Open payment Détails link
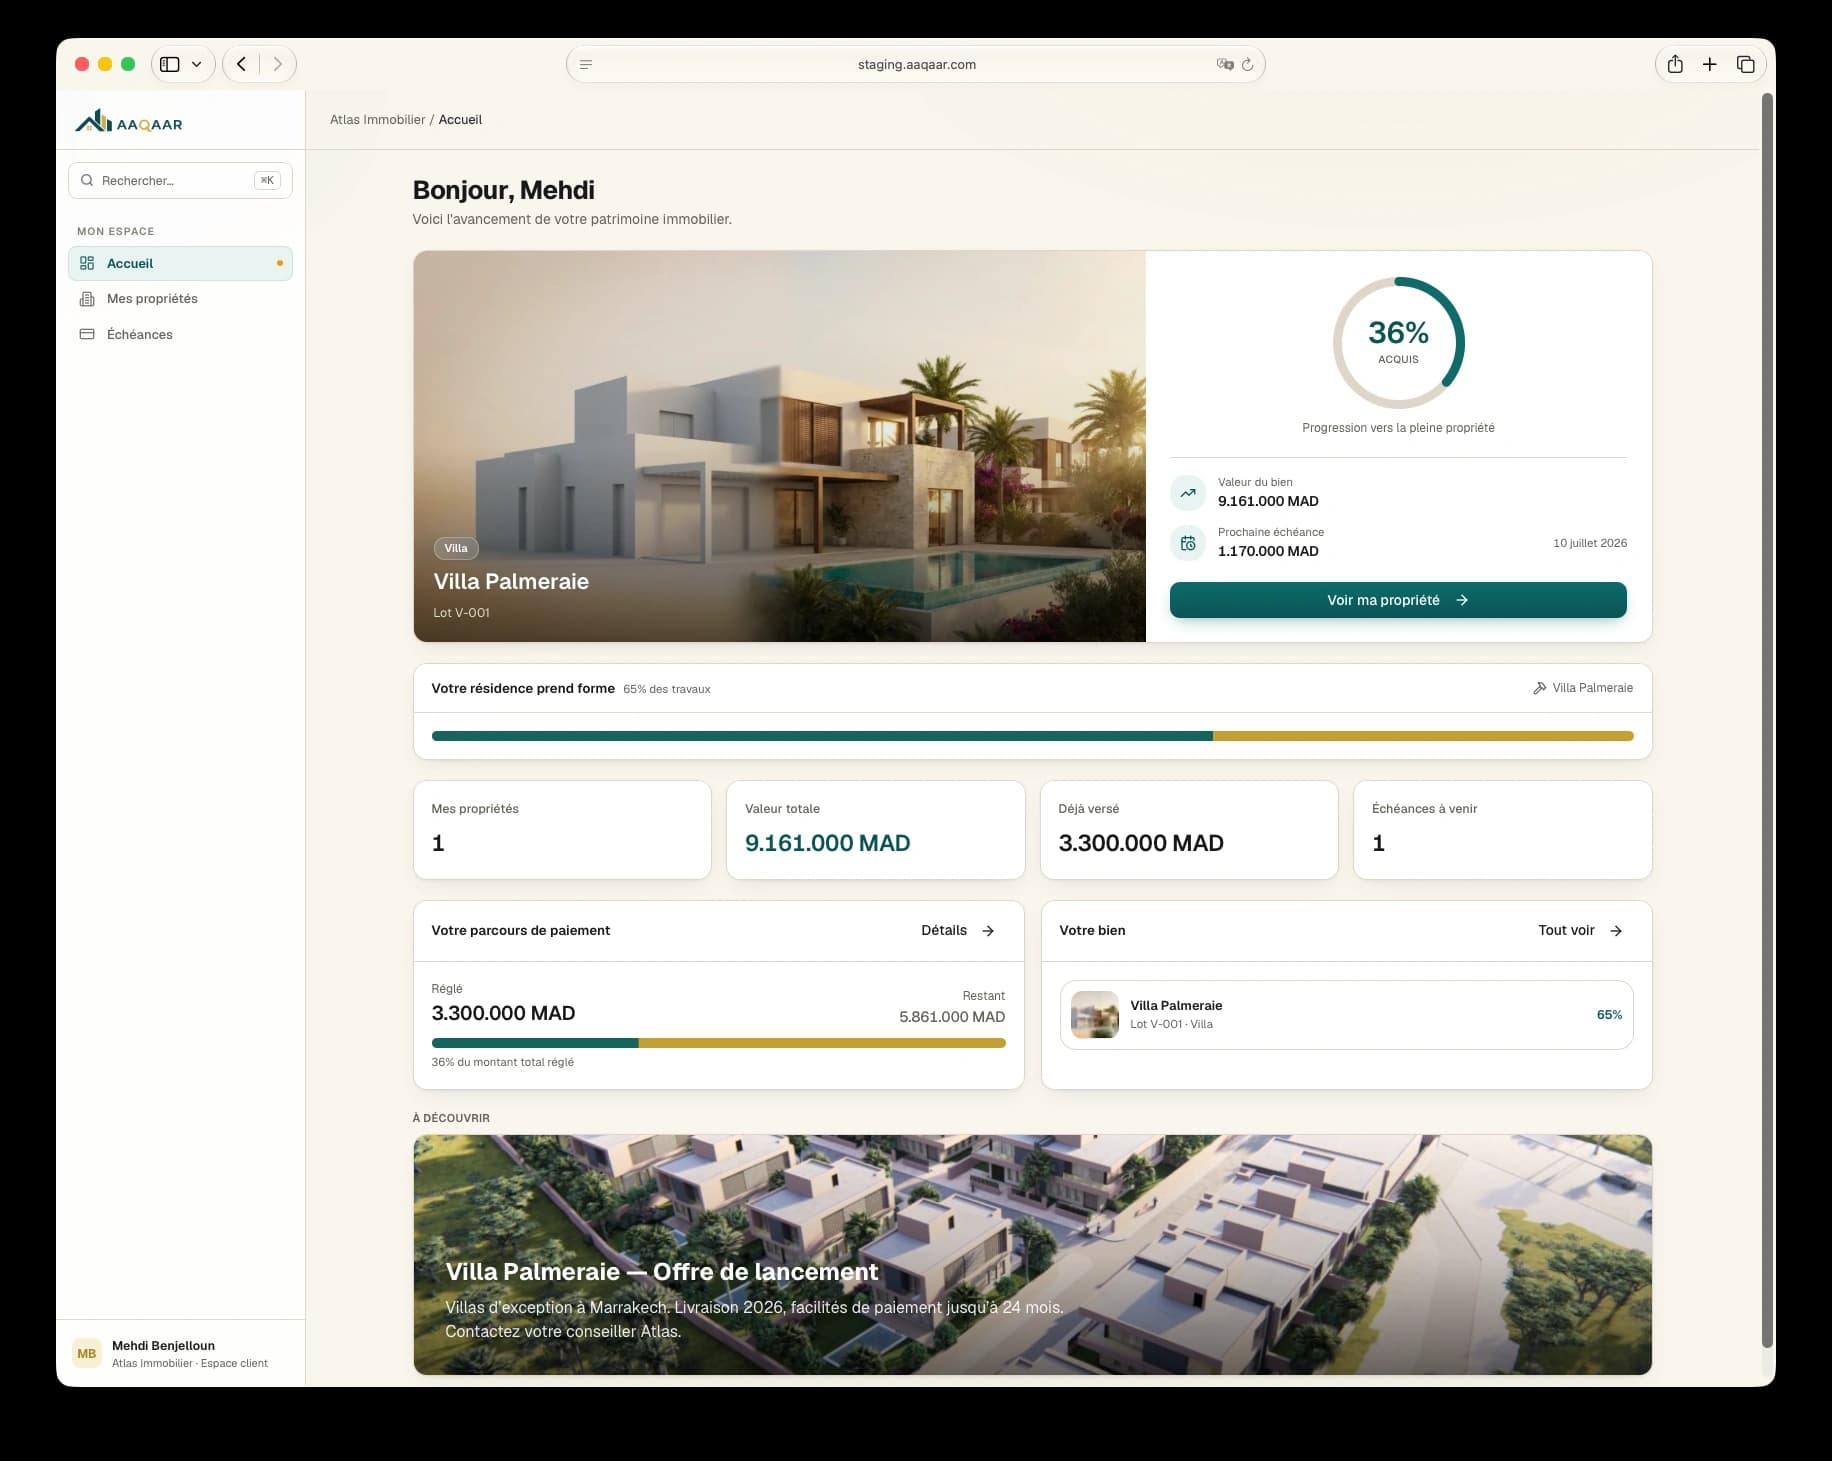 [957, 930]
